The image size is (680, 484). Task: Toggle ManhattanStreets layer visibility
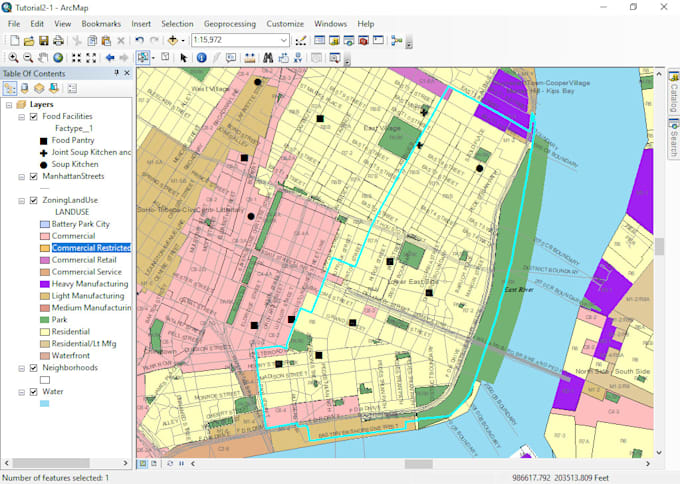click(33, 177)
